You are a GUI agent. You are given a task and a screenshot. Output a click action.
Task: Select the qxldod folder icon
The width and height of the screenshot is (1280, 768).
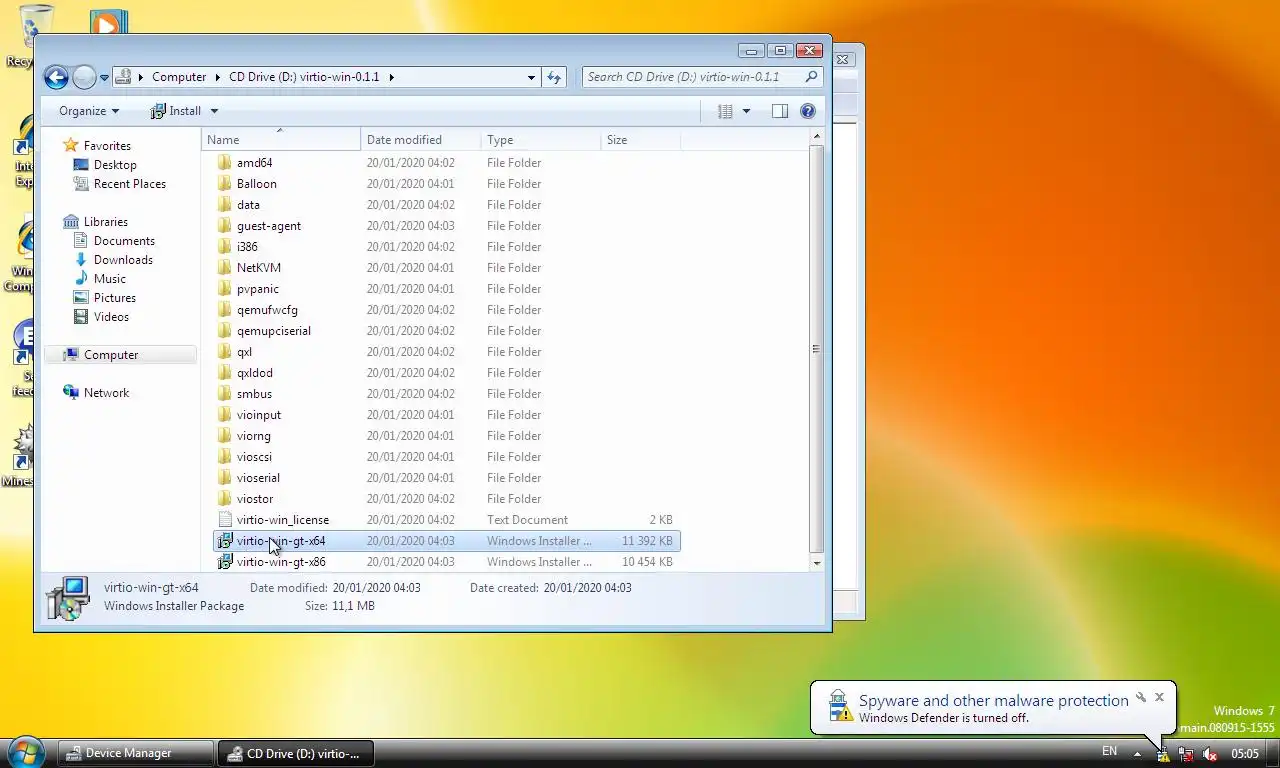225,373
